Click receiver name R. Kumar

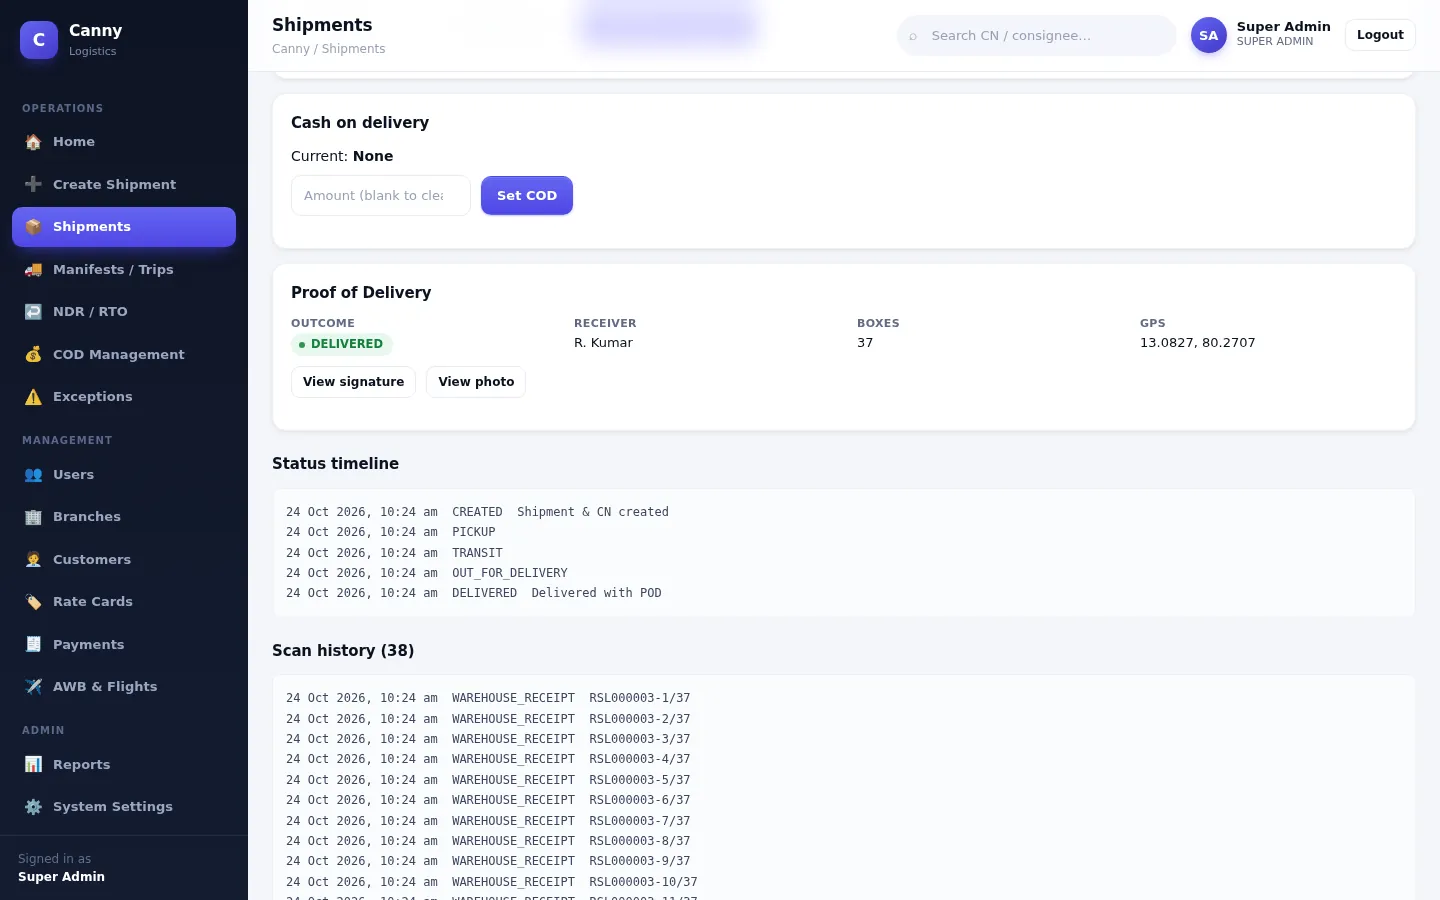[603, 343]
